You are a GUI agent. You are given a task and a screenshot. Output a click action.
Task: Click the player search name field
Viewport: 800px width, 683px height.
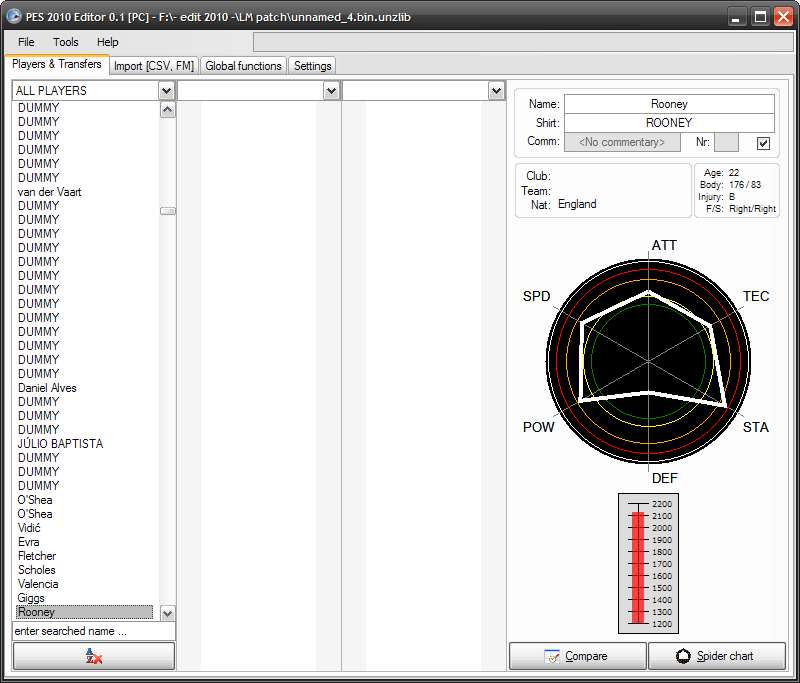93,631
